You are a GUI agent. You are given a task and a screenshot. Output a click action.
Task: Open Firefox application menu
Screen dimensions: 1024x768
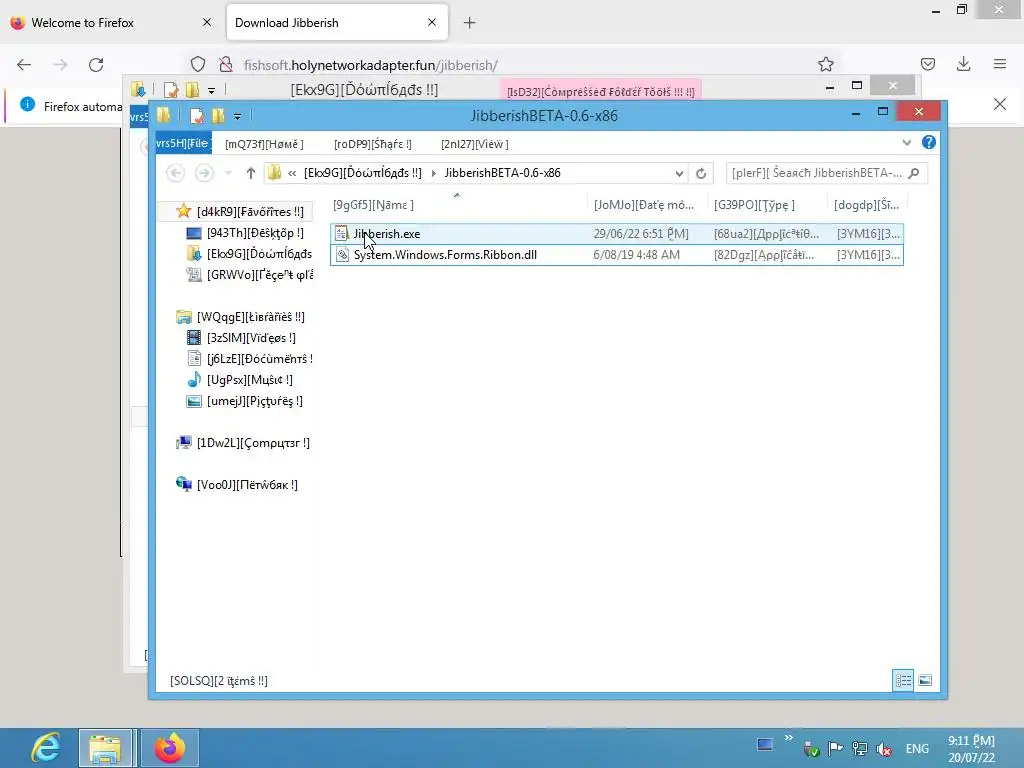pyautogui.click(x=1000, y=64)
